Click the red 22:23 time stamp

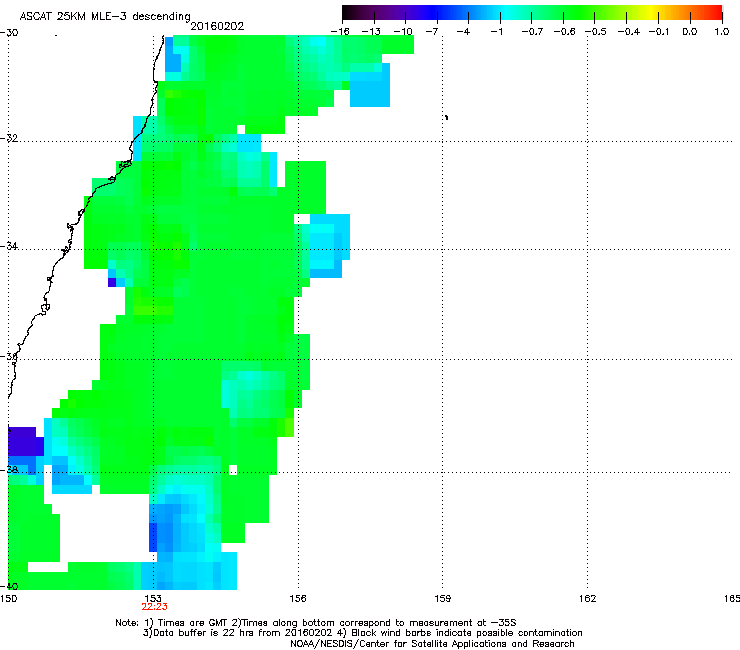click(154, 607)
